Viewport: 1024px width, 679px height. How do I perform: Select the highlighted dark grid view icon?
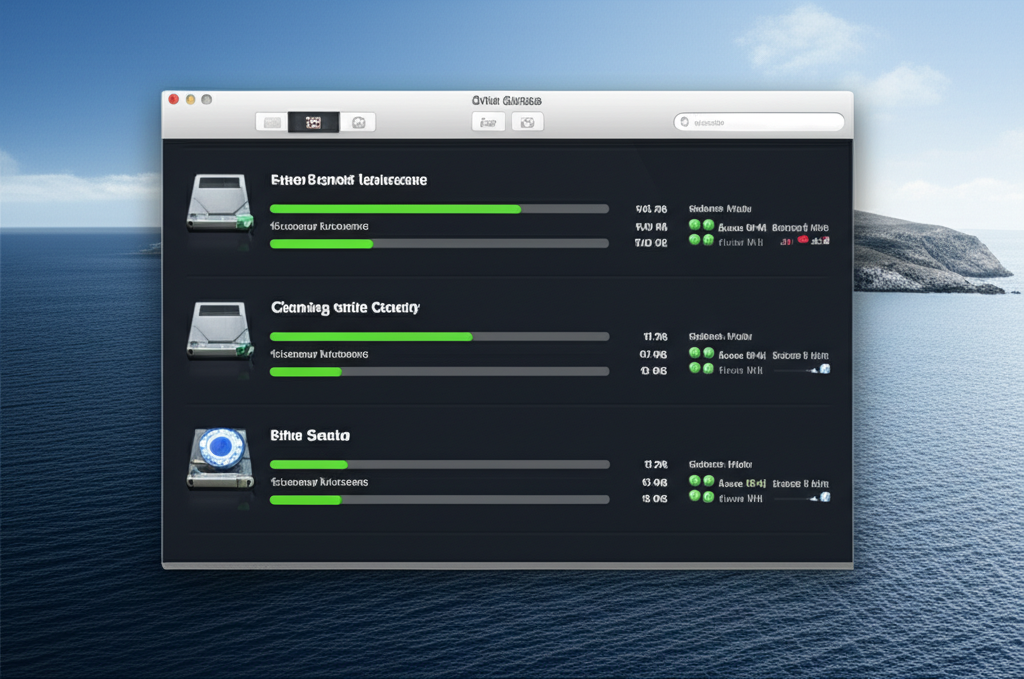(x=311, y=121)
